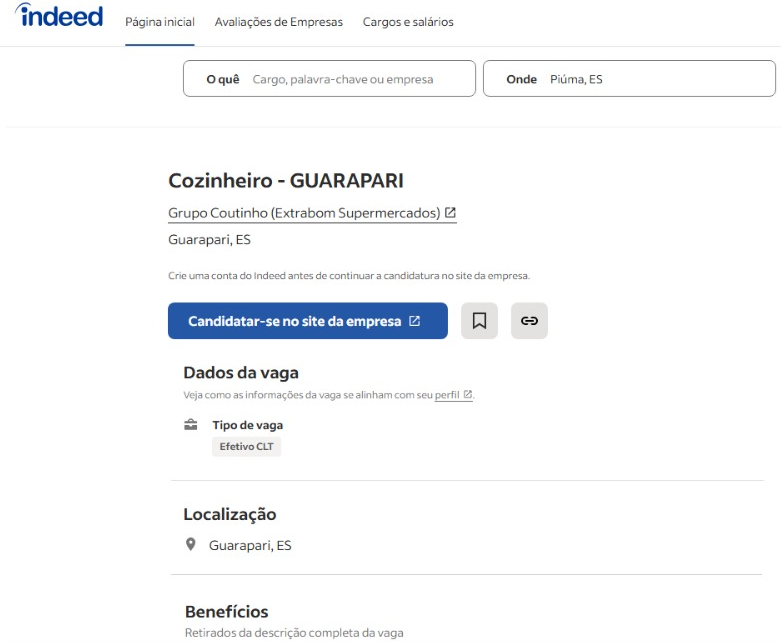Open the Indeed logo homepage
Viewport: 781px width, 642px height.
pos(59,15)
